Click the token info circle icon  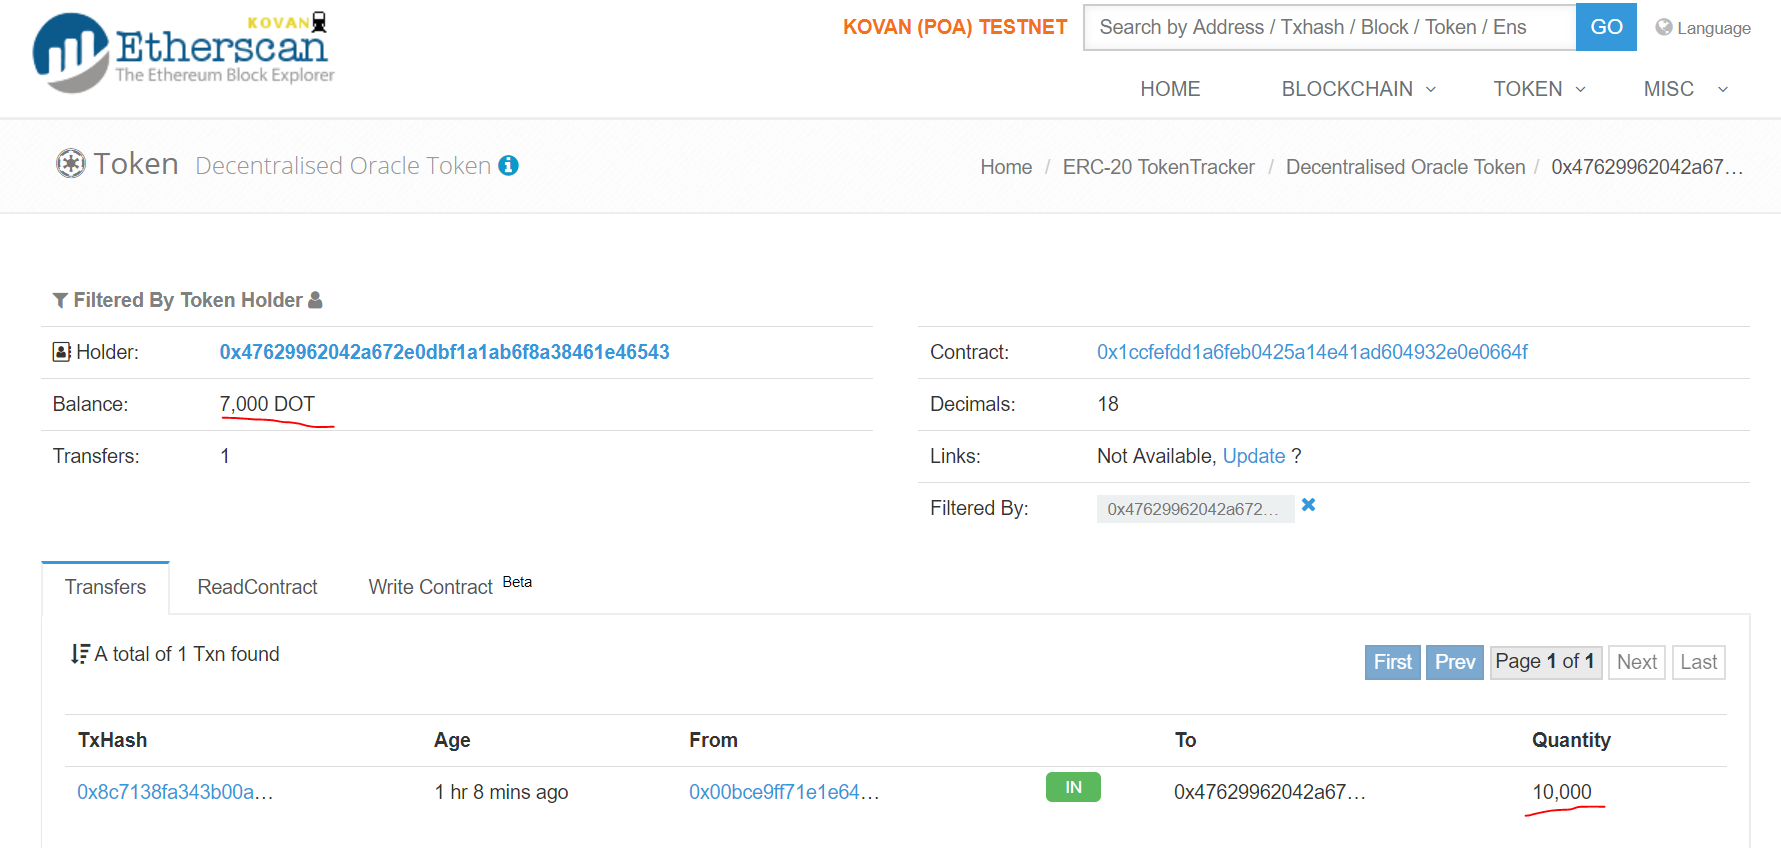coord(509,166)
